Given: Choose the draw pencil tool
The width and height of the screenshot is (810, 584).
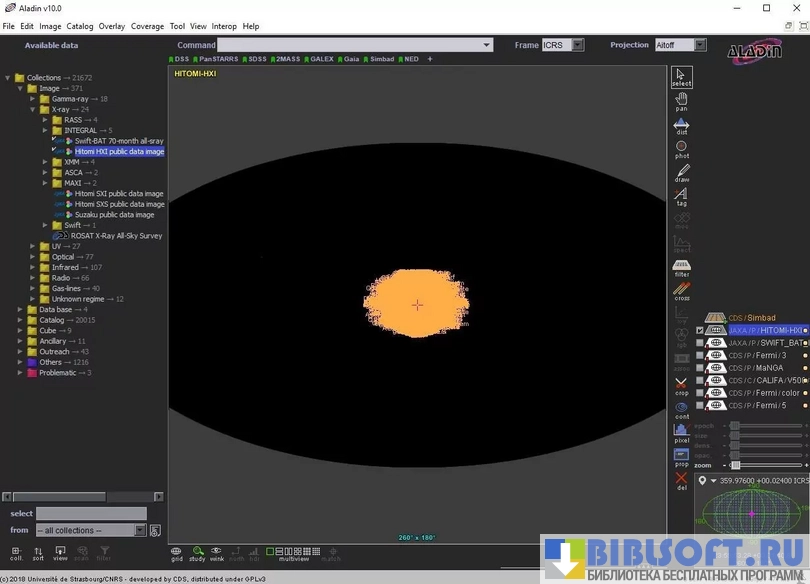Looking at the screenshot, I should 681,173.
